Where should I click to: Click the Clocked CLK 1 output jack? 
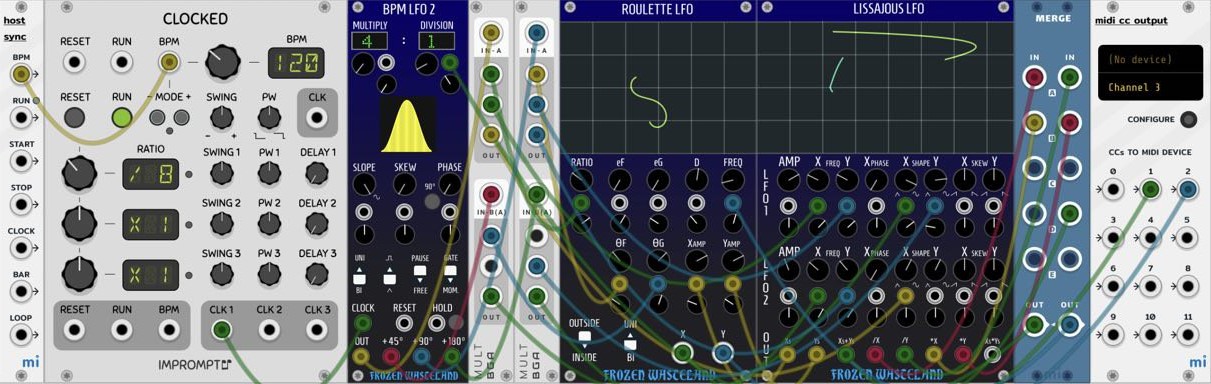pos(222,329)
